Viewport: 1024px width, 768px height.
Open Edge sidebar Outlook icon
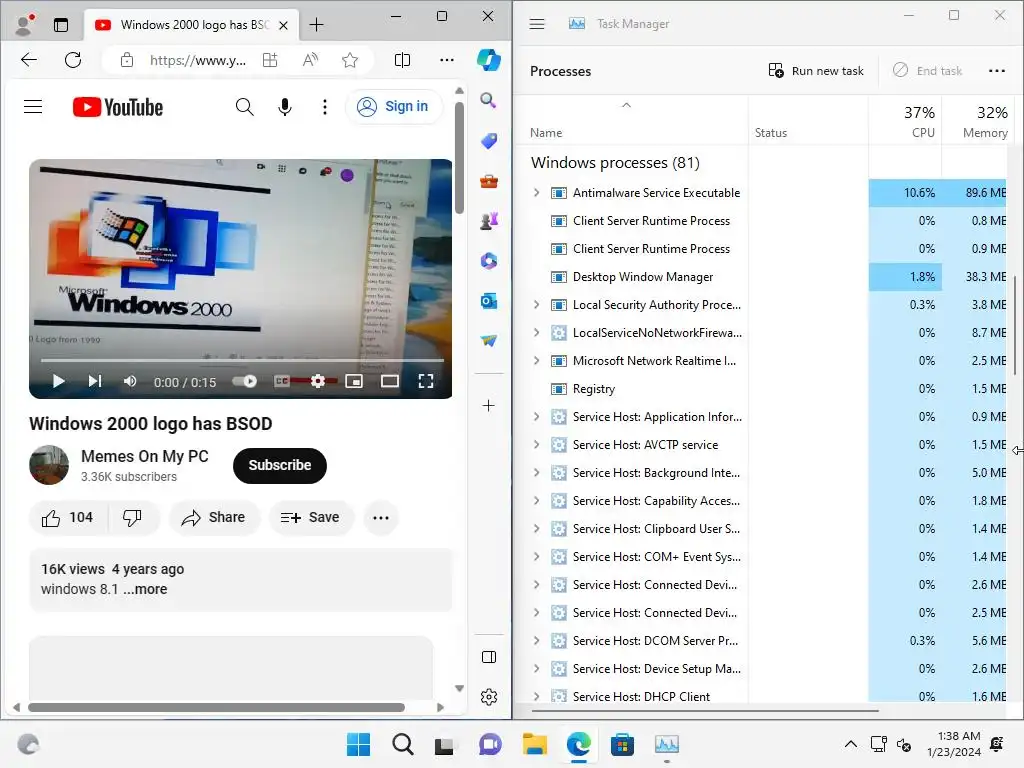tap(488, 301)
